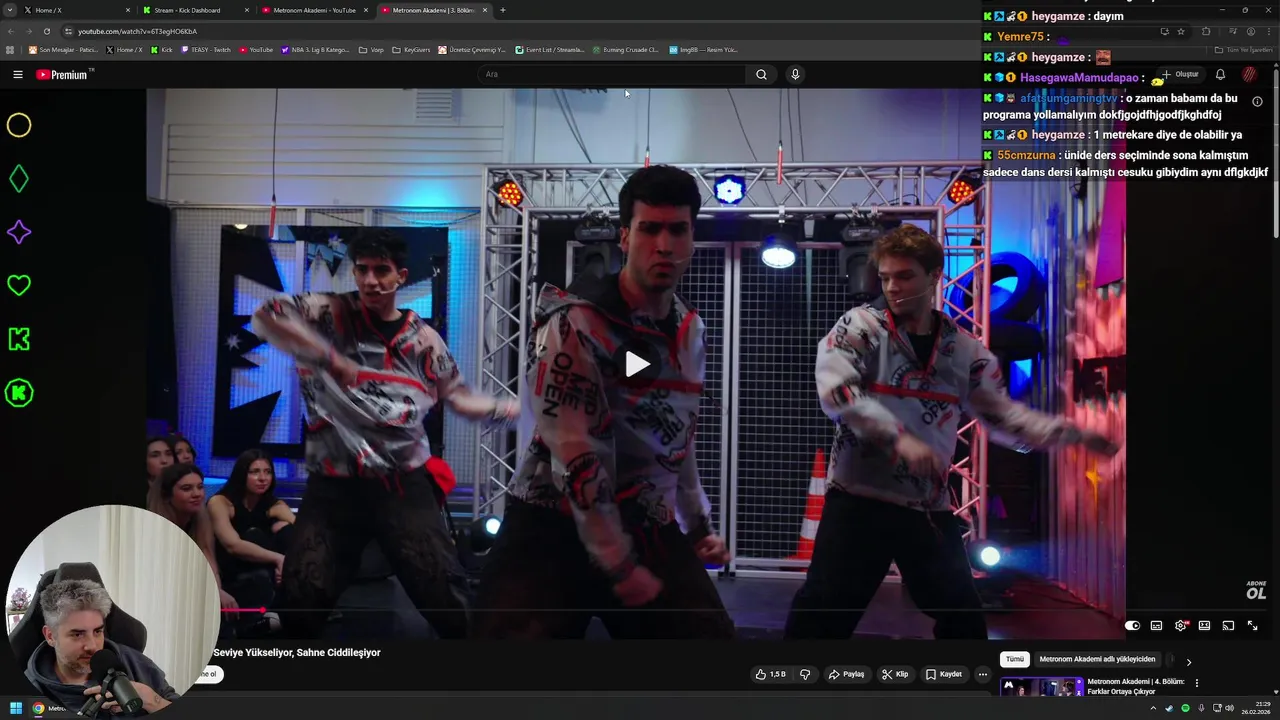Screen dimensions: 1280x720
Task: Bookmark this page with star icon
Action: pos(1181,31)
